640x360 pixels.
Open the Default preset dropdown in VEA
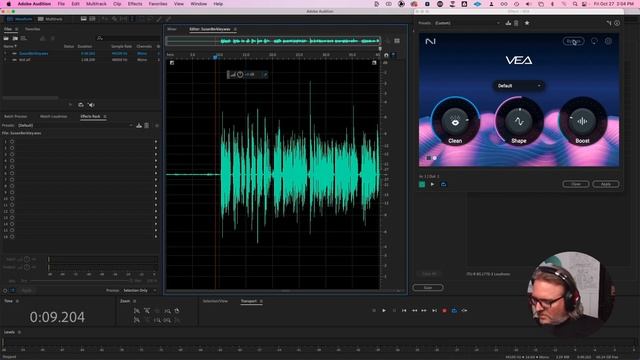click(x=519, y=86)
